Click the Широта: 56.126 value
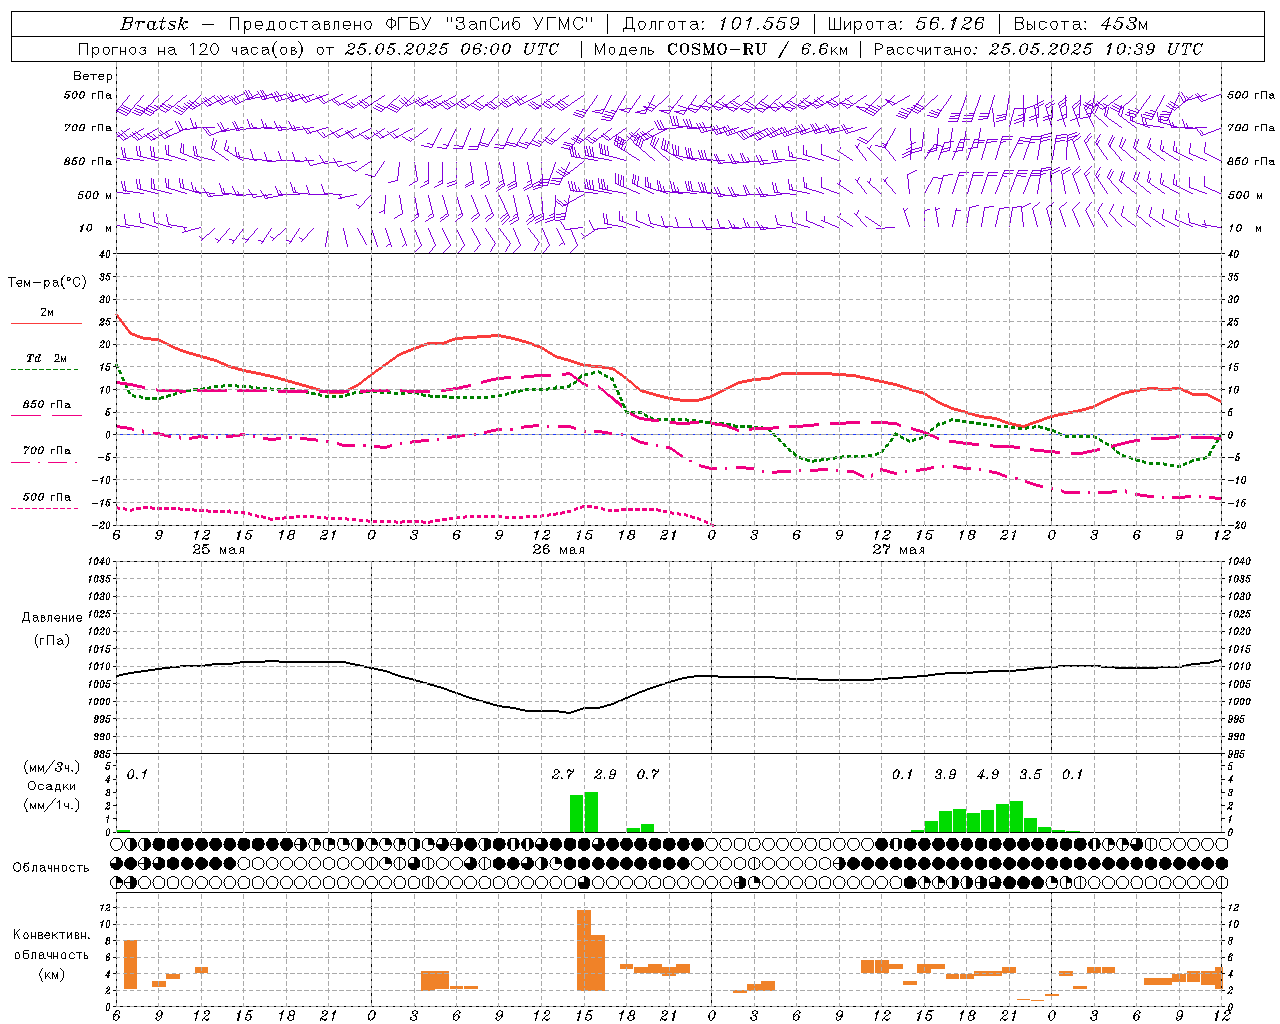Viewport: 1280px width, 1024px height. (x=906, y=24)
